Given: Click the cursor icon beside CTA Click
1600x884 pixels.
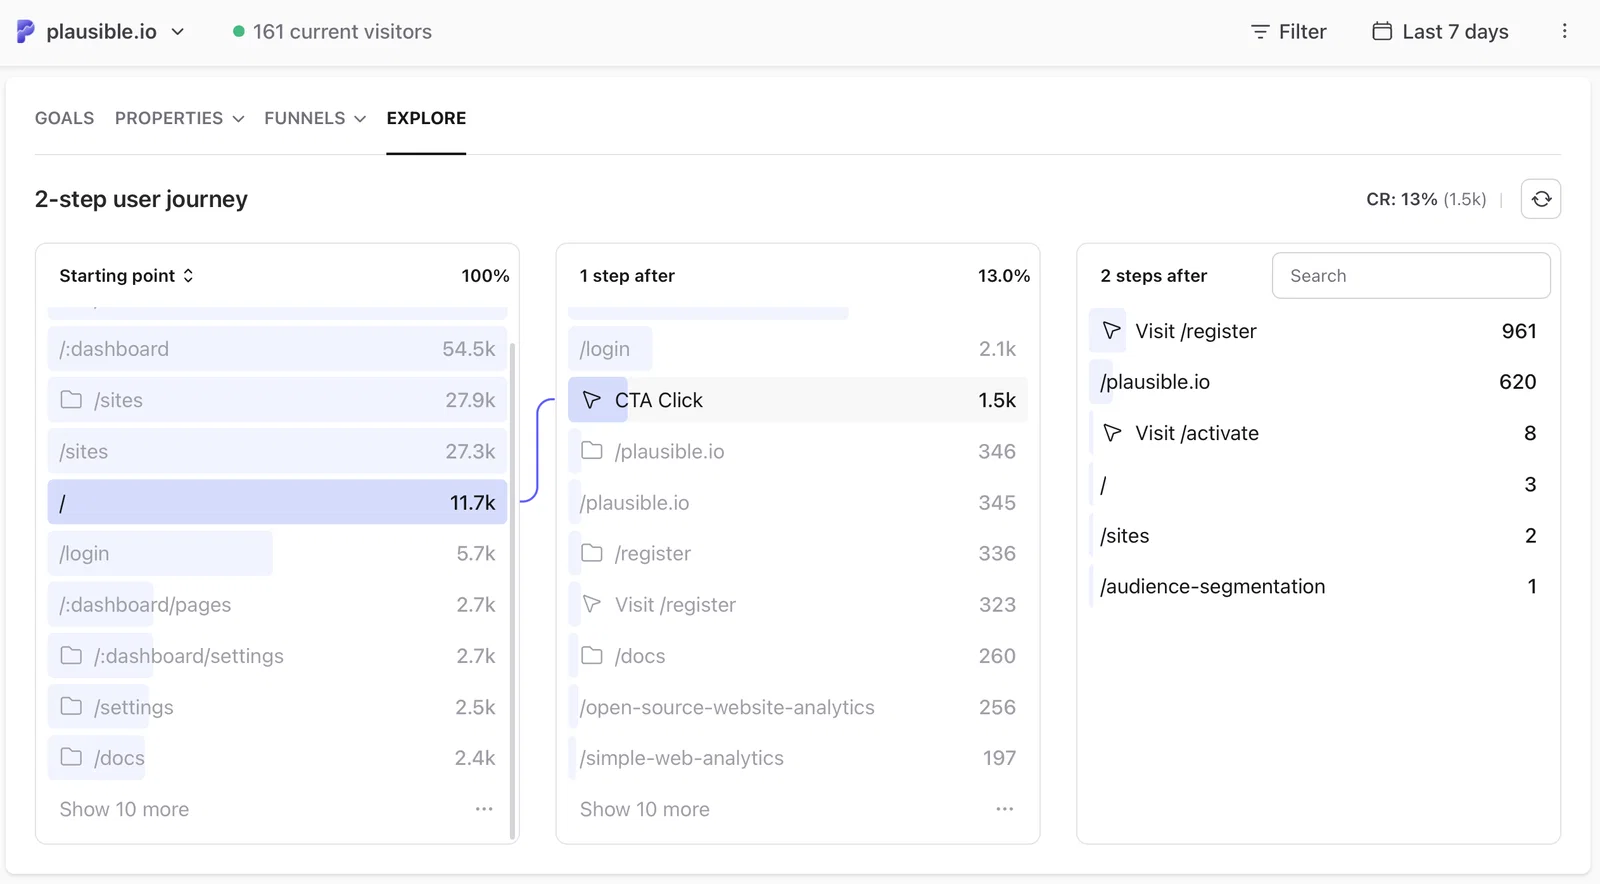Looking at the screenshot, I should click(592, 400).
